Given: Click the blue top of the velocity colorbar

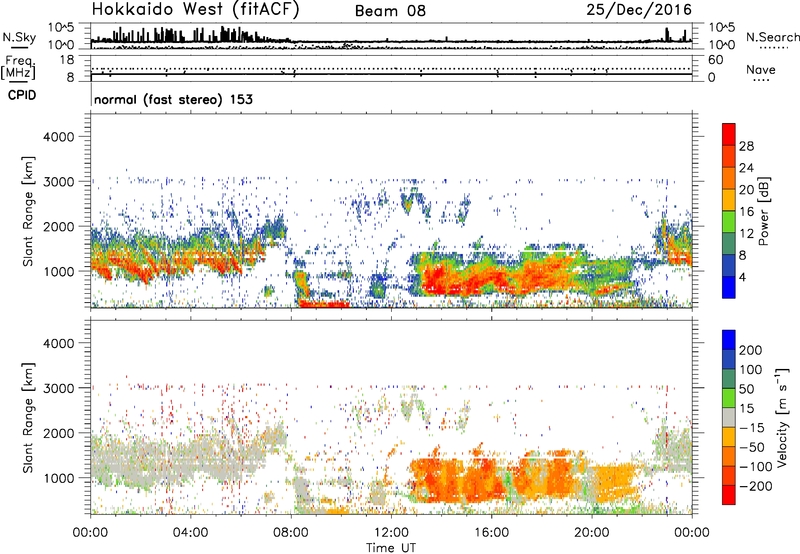Looking at the screenshot, I should point(729,340).
